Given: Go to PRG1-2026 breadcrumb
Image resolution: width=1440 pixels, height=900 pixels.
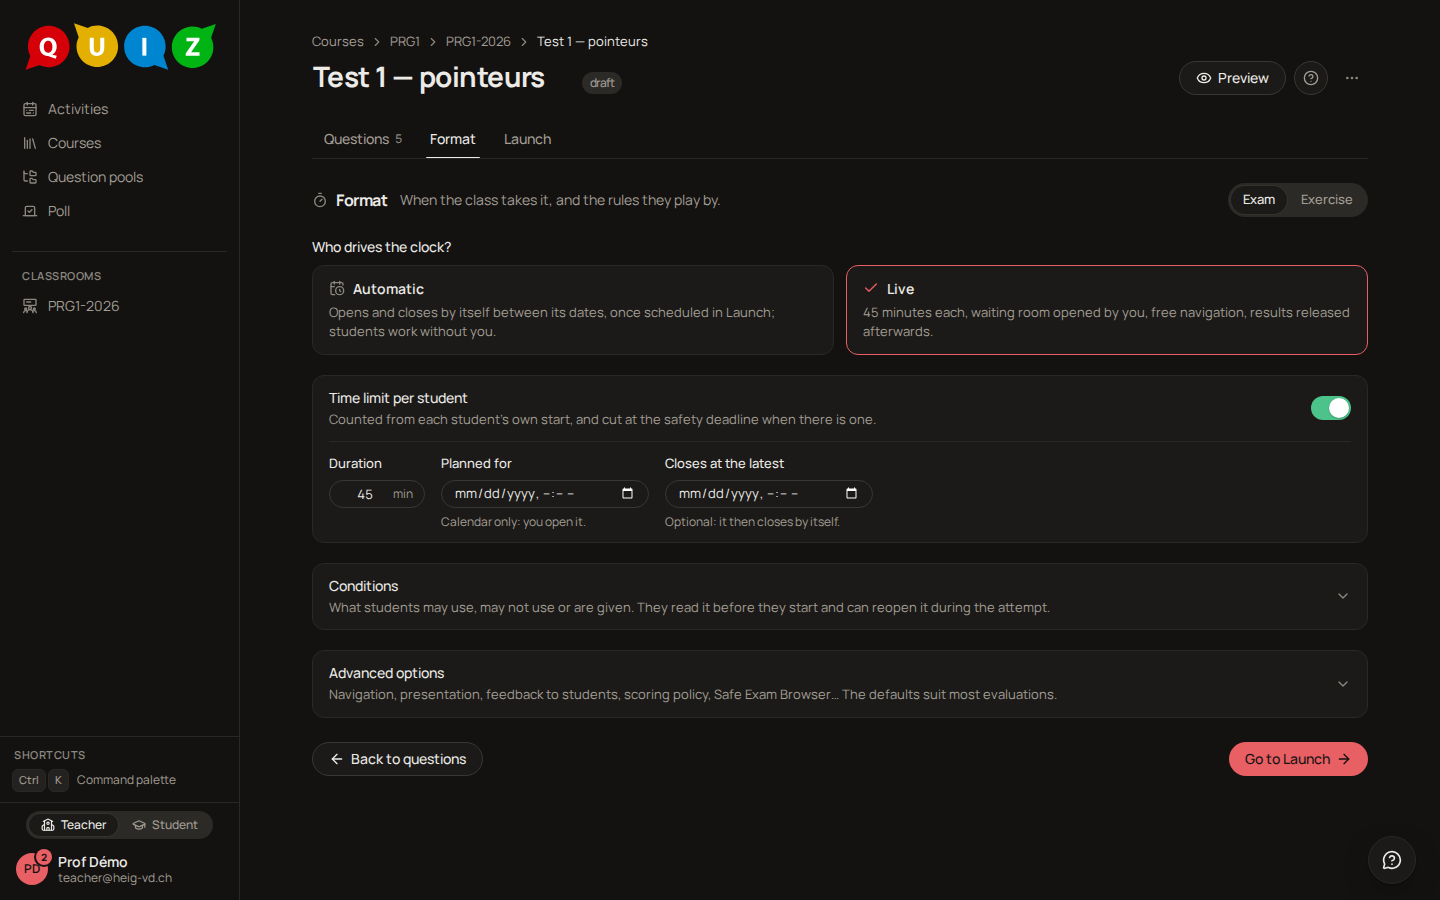Looking at the screenshot, I should tap(478, 41).
